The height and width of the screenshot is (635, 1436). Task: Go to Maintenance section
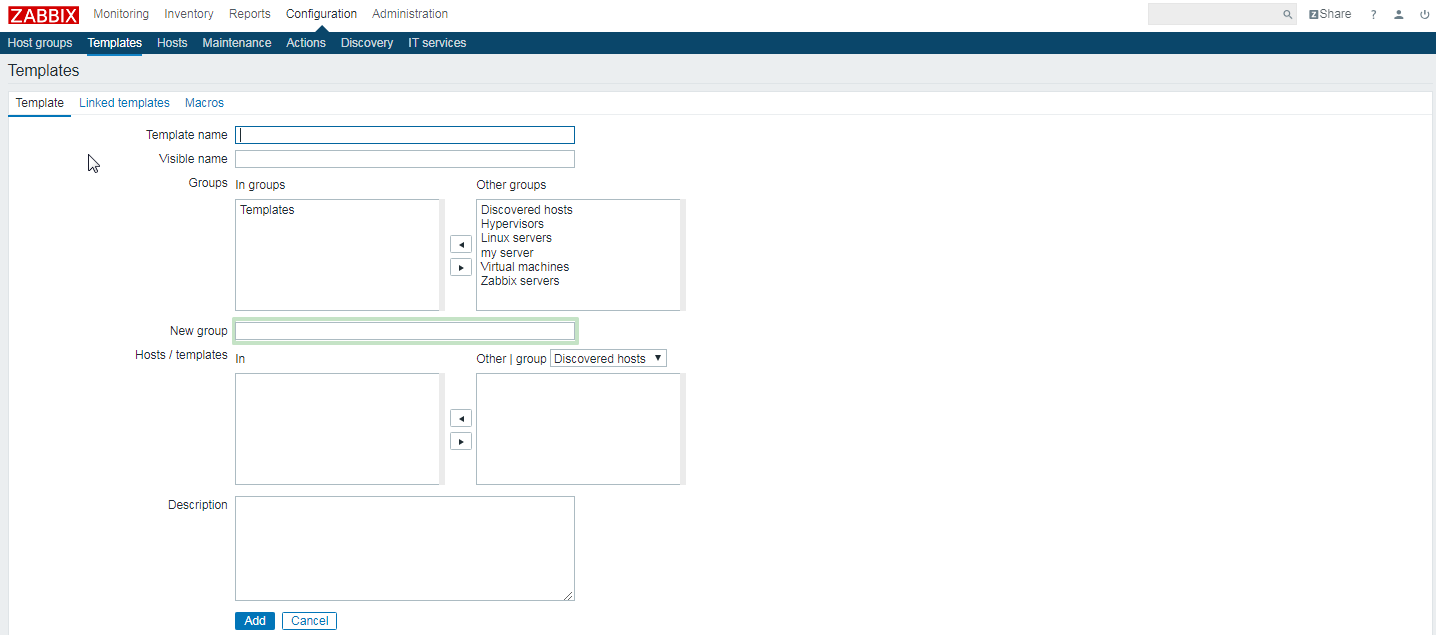[237, 43]
